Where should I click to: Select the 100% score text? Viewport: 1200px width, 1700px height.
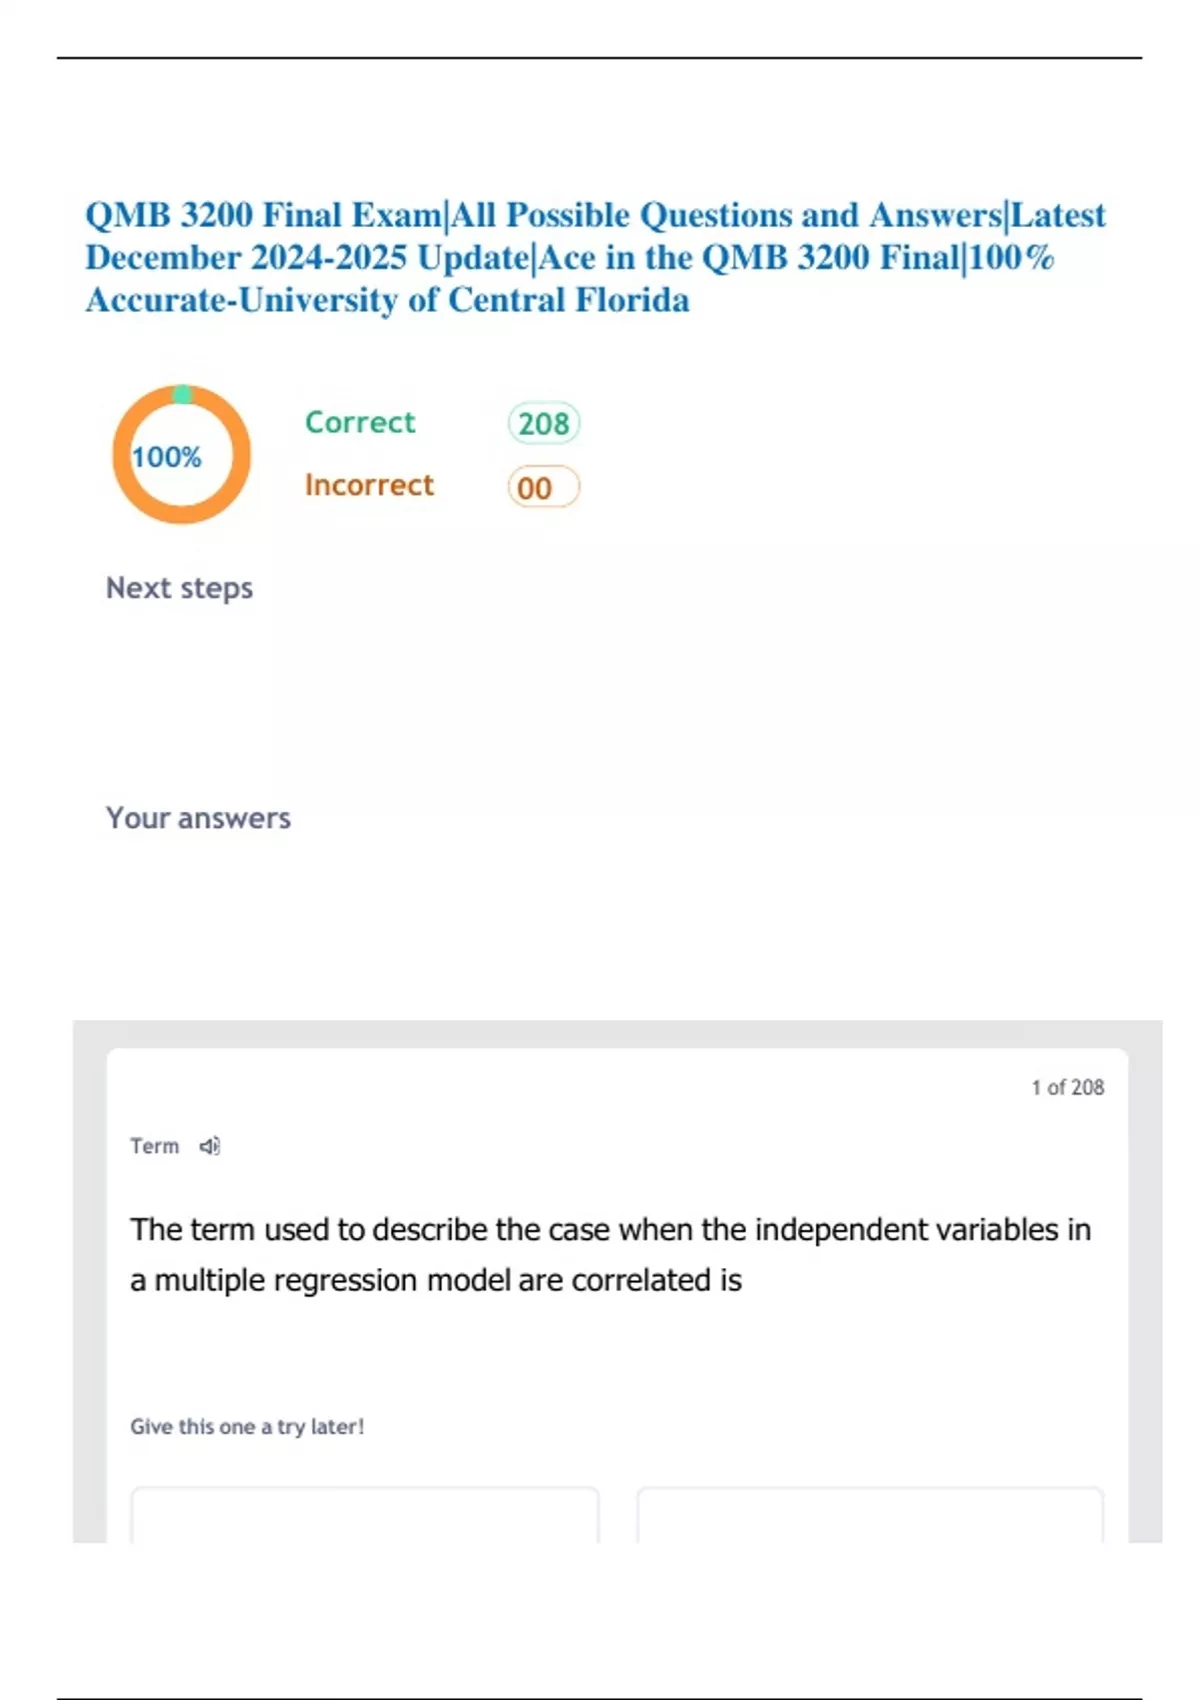point(167,457)
